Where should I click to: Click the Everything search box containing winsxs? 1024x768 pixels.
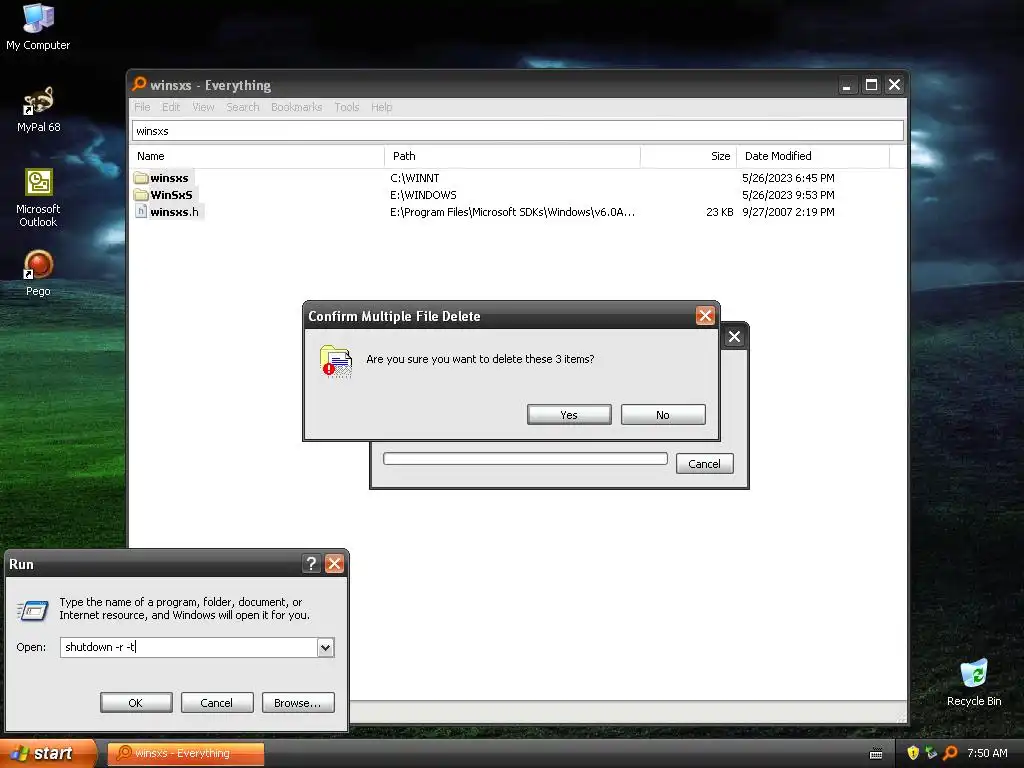(517, 131)
